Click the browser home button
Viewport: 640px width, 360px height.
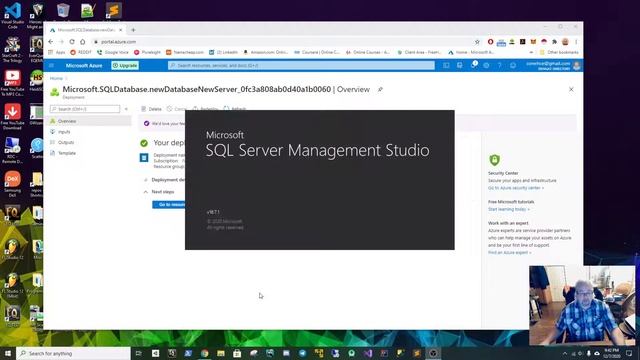[x=82, y=42]
